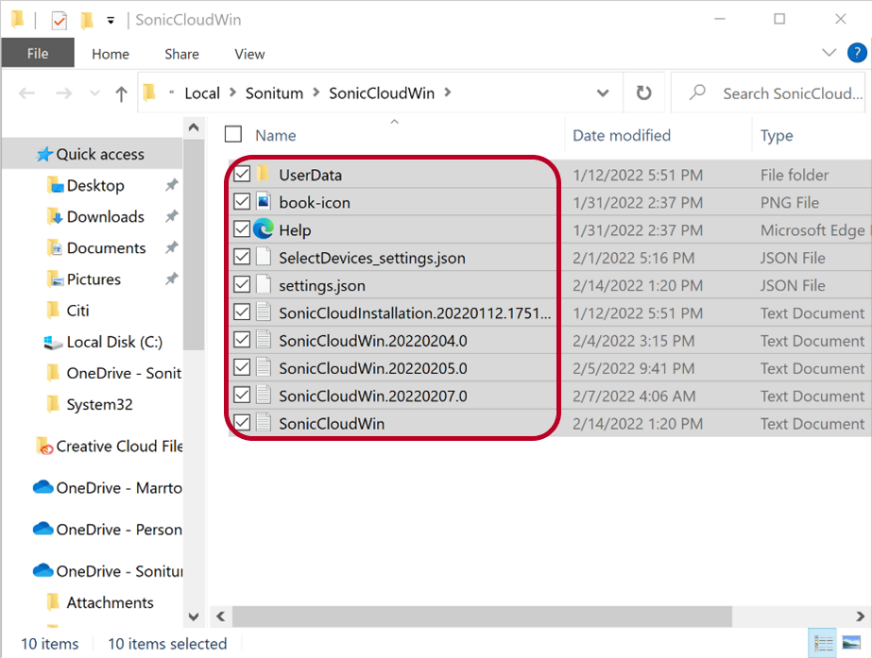
Task: Click the Sonitum breadcrumb in address bar
Action: tap(274, 93)
